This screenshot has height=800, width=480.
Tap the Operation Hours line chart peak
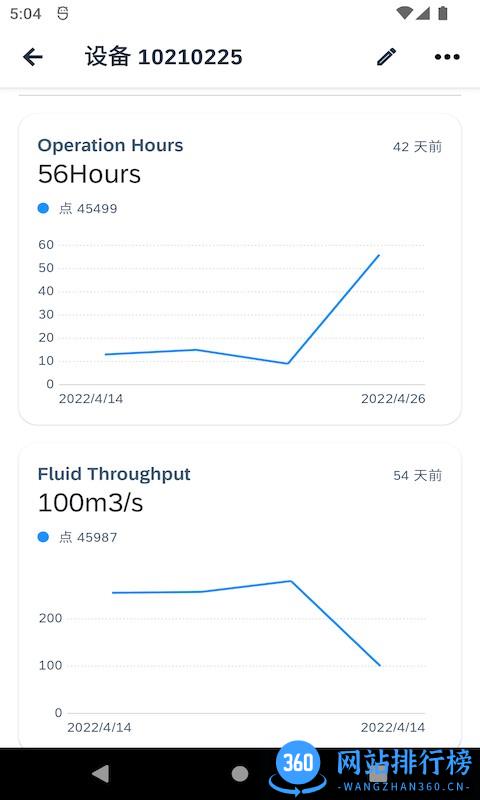379,255
